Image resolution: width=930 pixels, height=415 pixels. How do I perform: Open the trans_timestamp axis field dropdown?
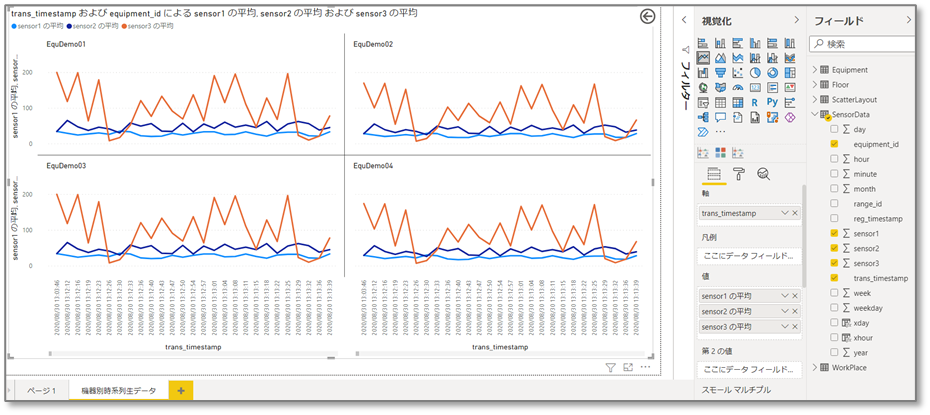[785, 213]
